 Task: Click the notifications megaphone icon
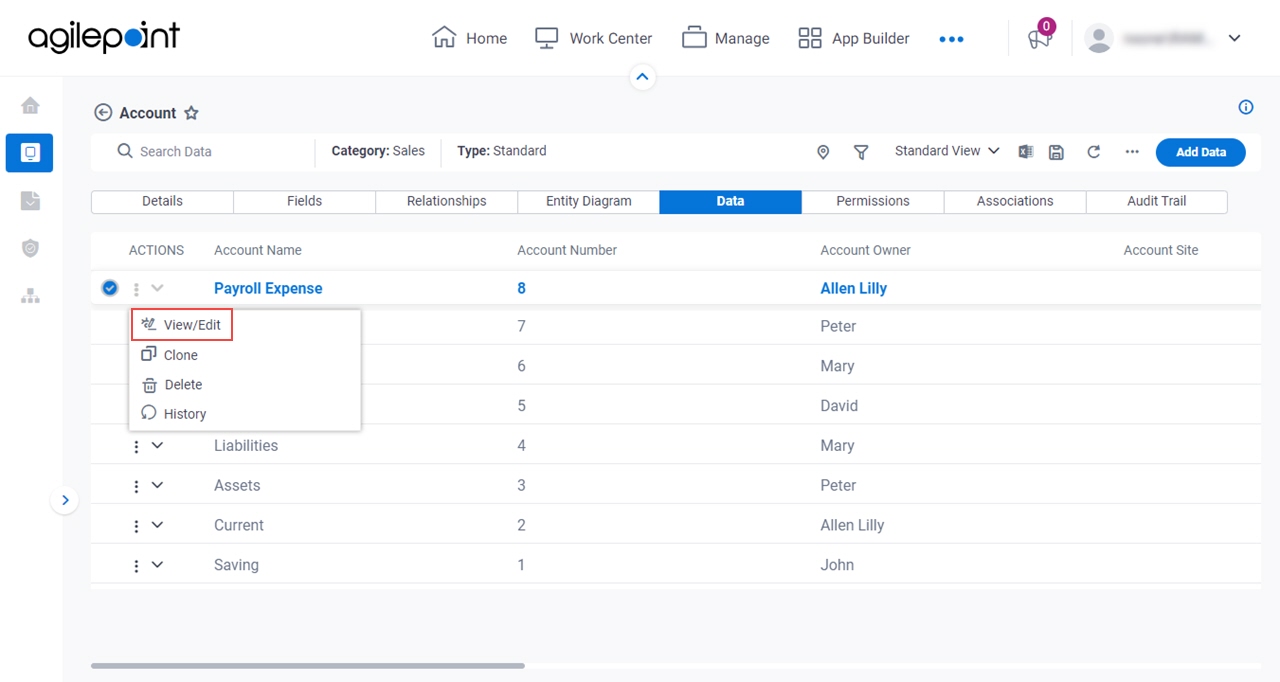(1039, 39)
